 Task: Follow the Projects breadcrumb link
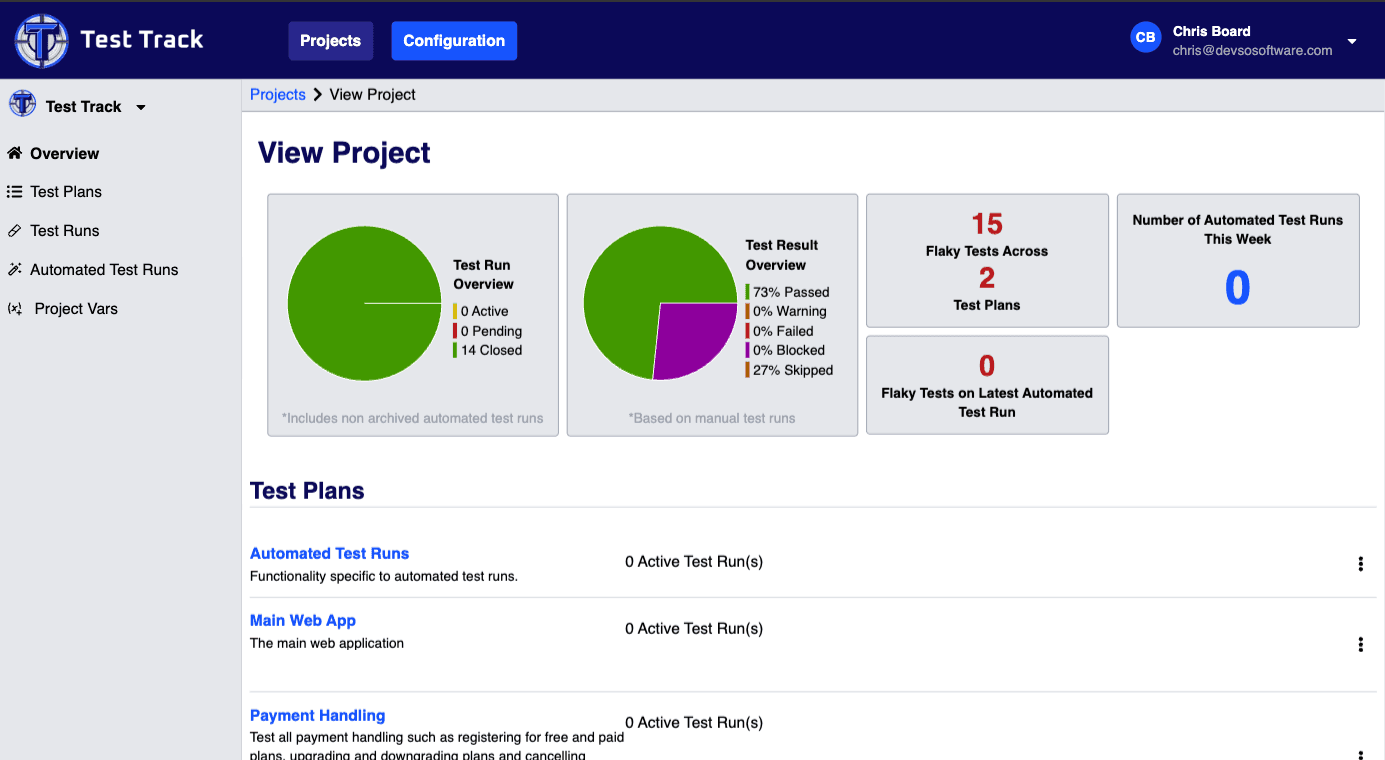click(277, 94)
